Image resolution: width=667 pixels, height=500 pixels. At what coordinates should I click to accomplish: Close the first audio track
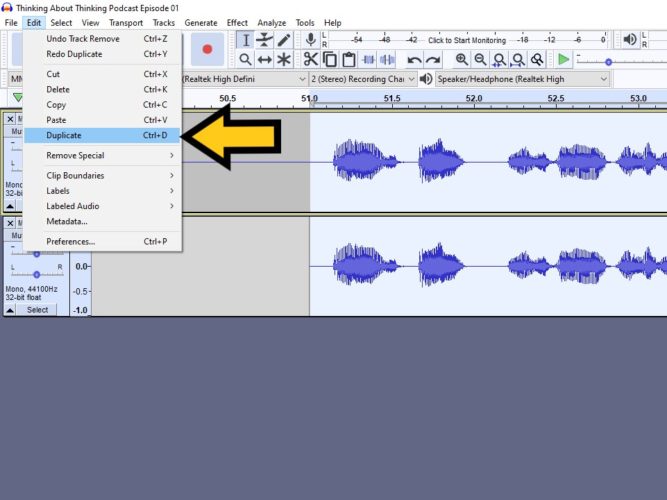coord(10,119)
